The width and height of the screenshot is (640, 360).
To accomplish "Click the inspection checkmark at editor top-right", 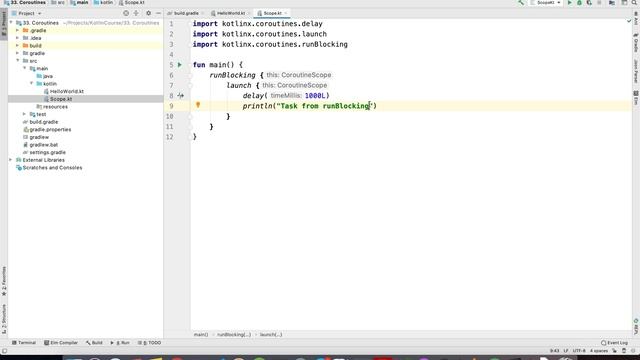I will [629, 21].
